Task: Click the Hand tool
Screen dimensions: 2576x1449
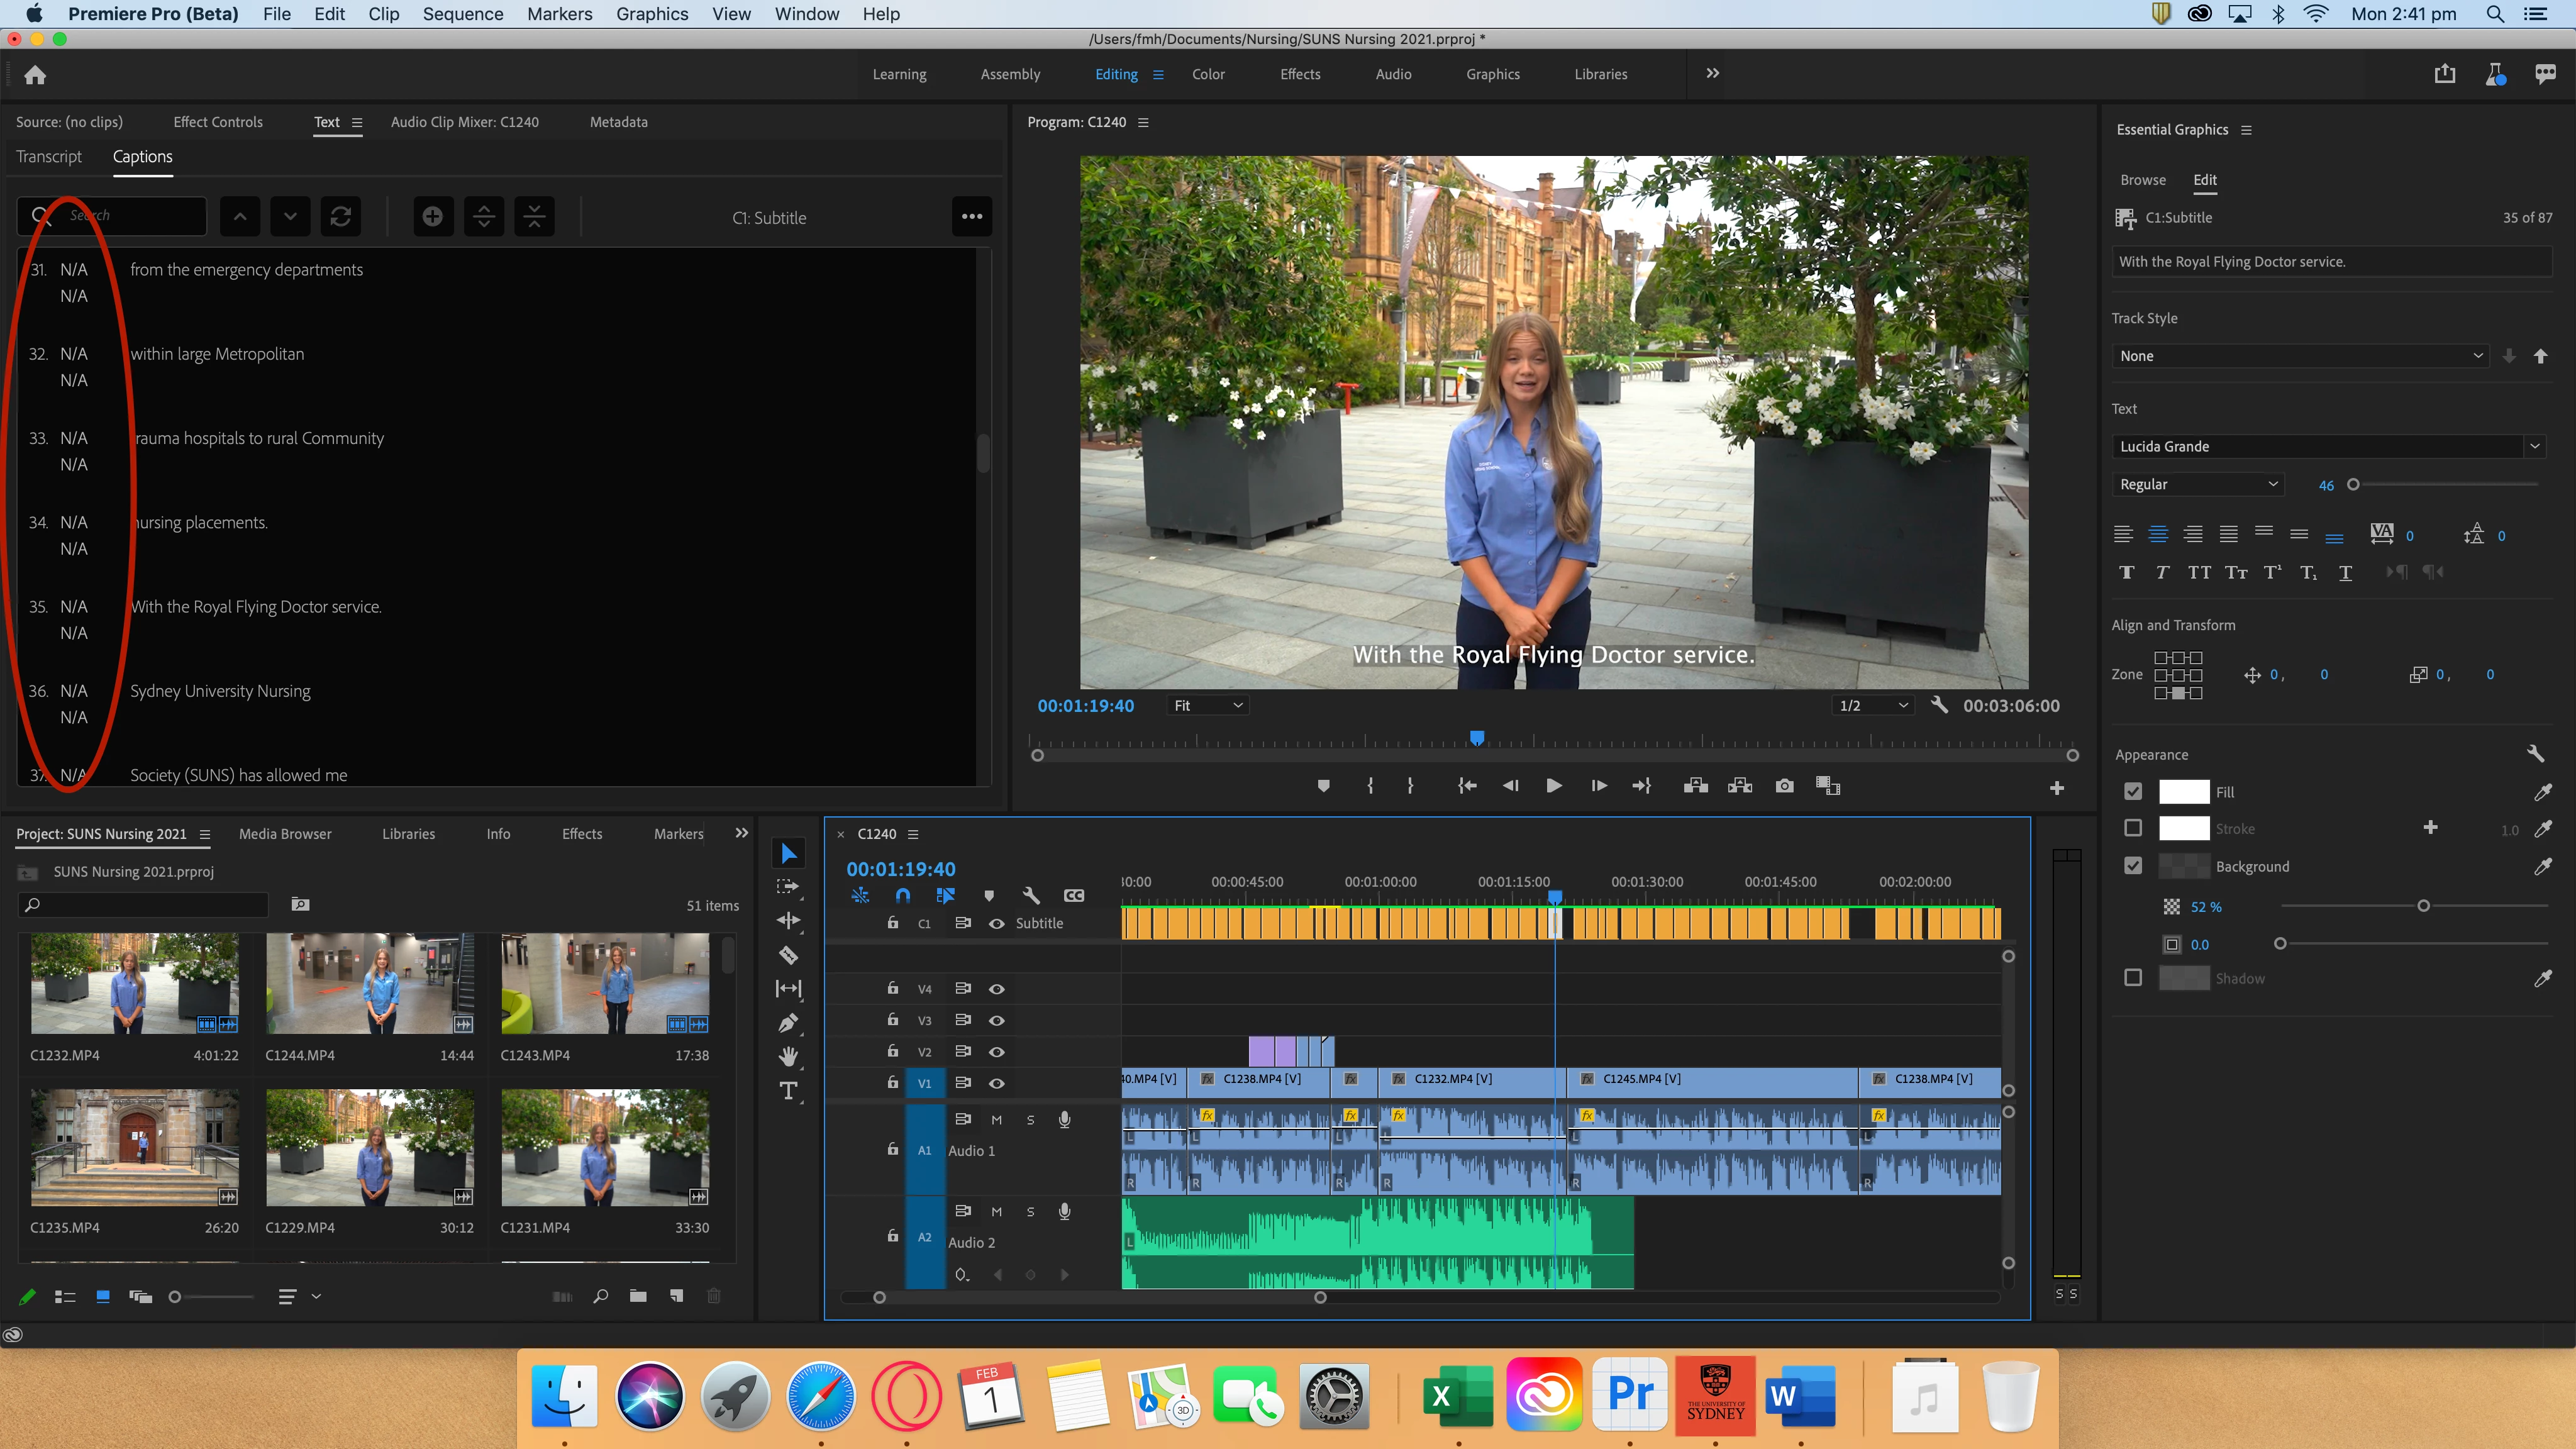Action: pyautogui.click(x=789, y=1057)
